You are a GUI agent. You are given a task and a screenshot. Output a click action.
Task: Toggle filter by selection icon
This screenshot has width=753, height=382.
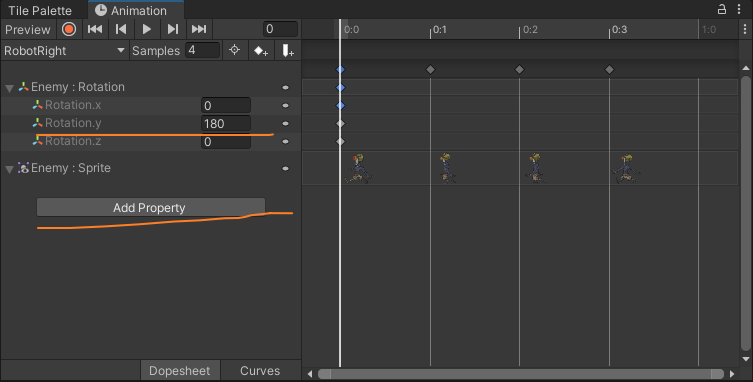234,50
